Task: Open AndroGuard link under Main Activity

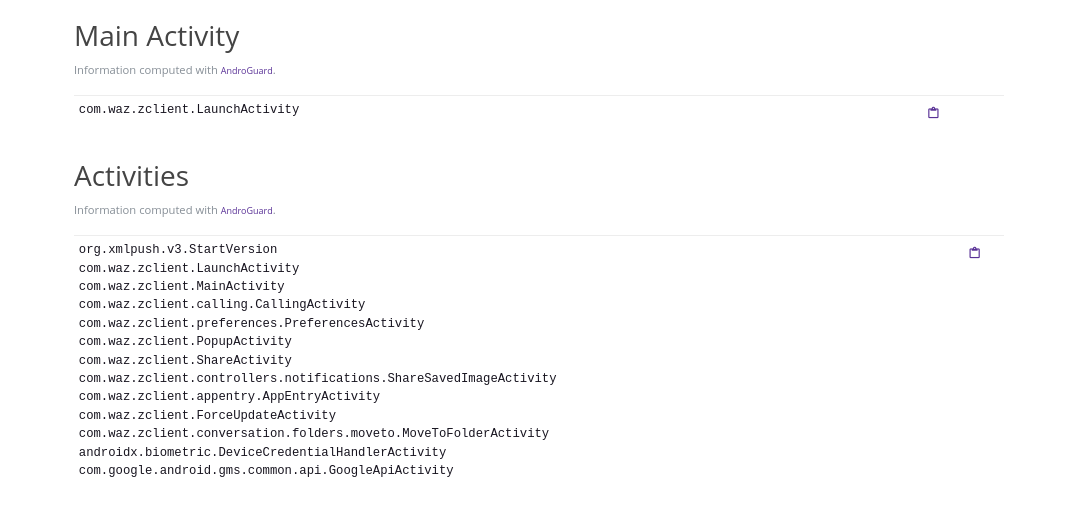Action: pyautogui.click(x=246, y=71)
